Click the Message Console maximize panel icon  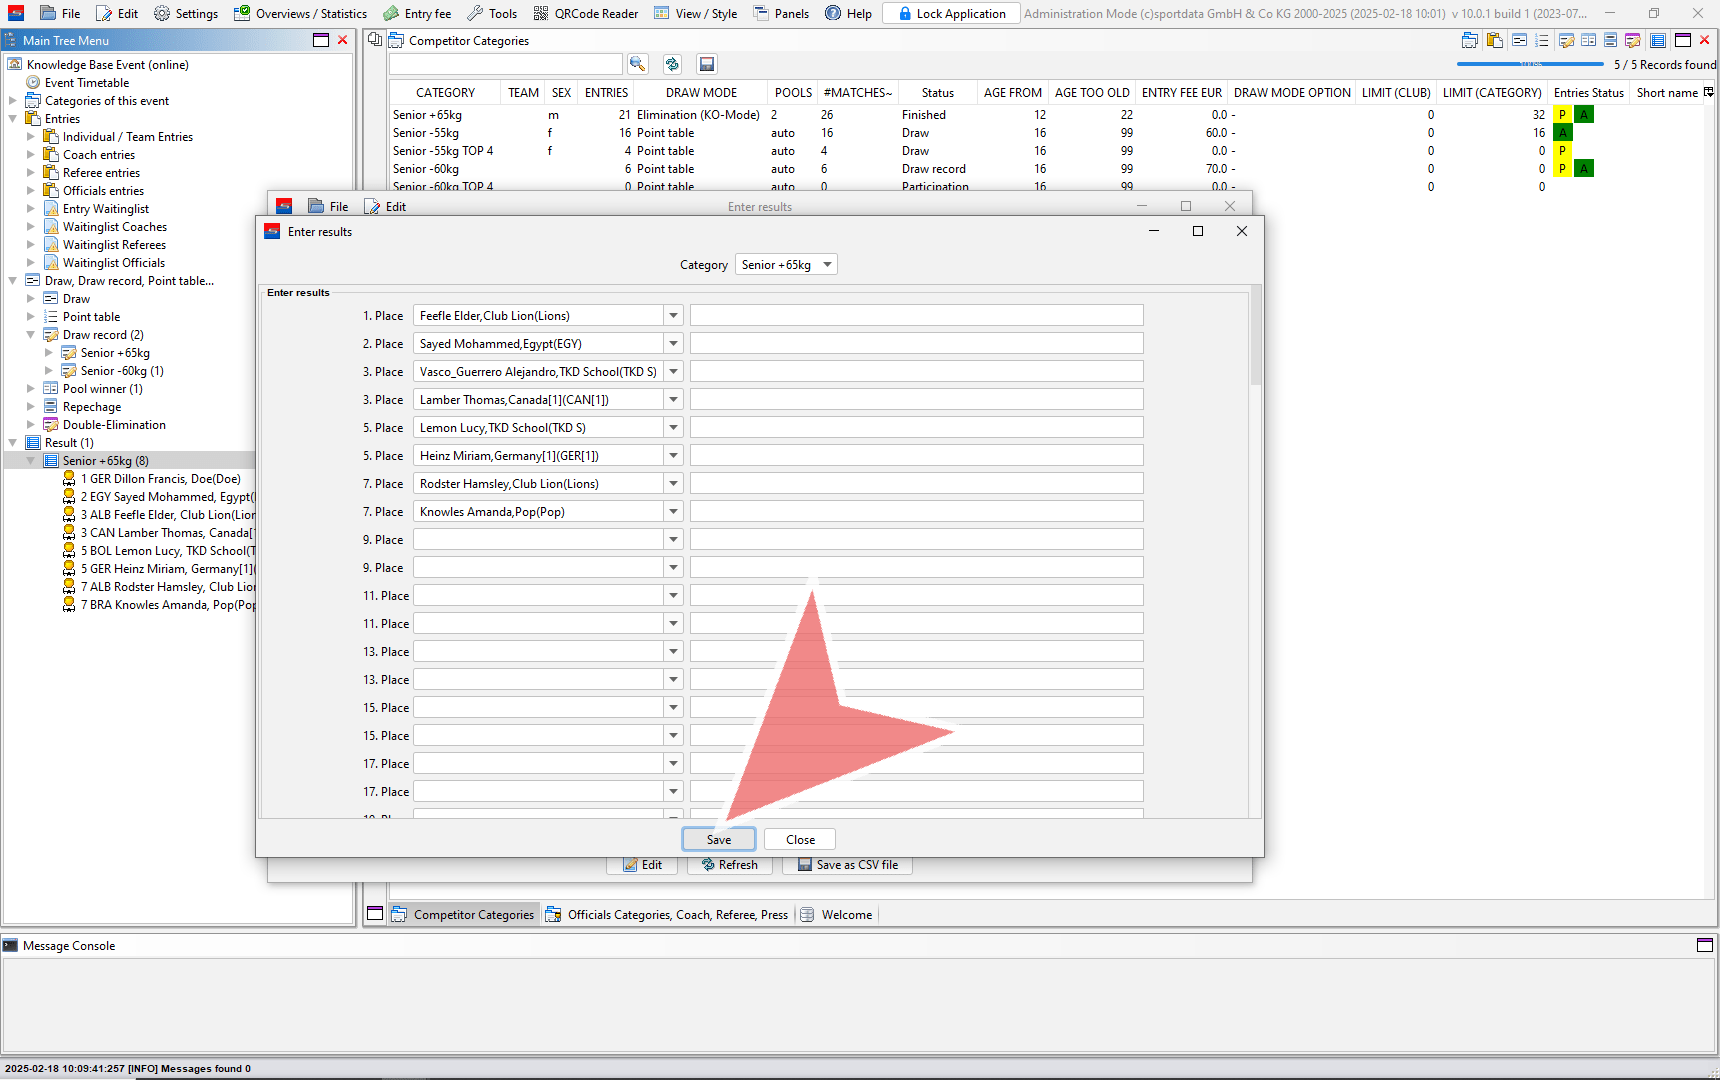[1705, 945]
